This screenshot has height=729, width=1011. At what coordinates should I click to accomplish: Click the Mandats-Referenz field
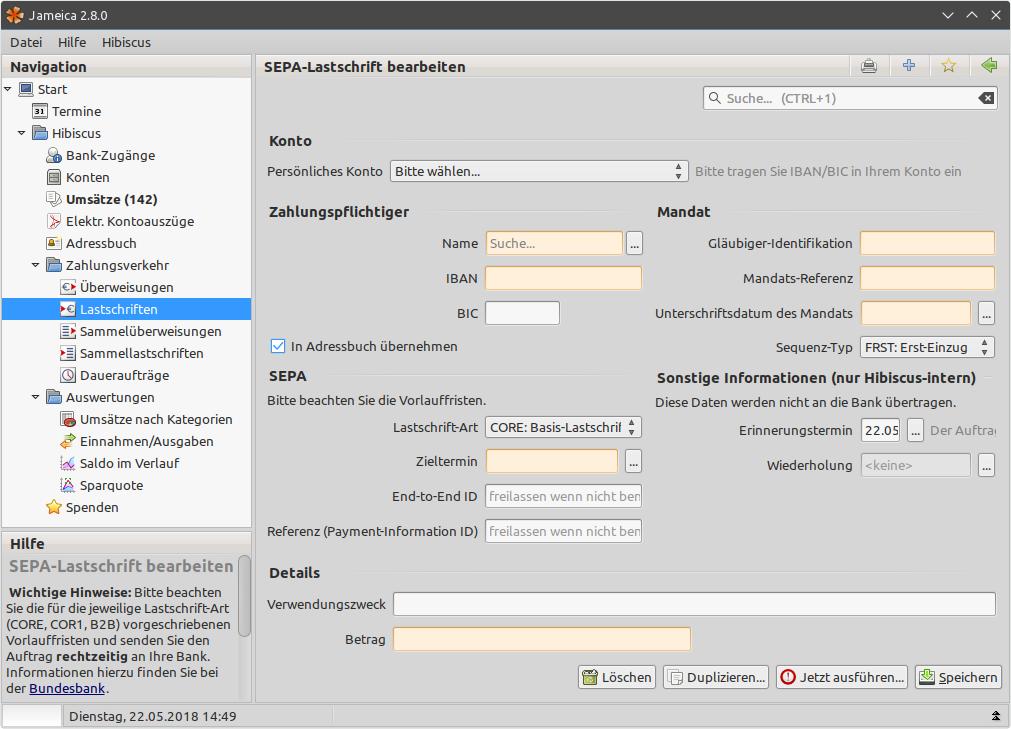point(927,278)
